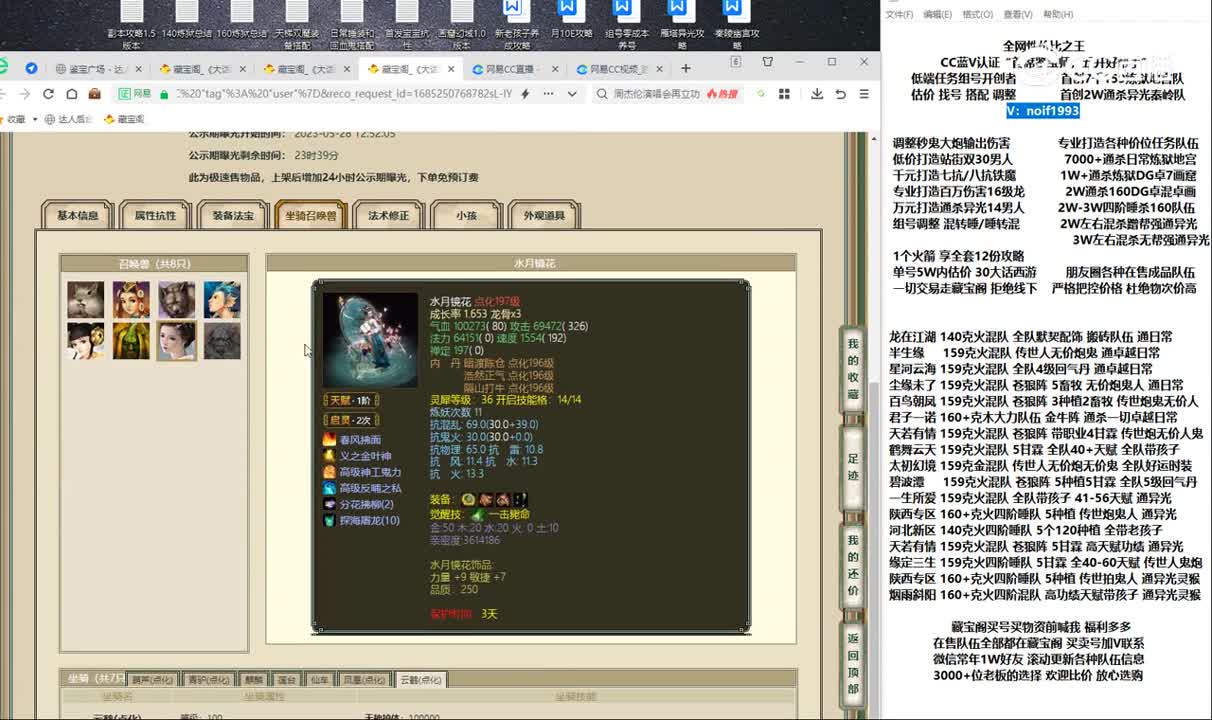Select the 葫芦(点化) mount tab
The width and height of the screenshot is (1212, 720).
(x=153, y=679)
